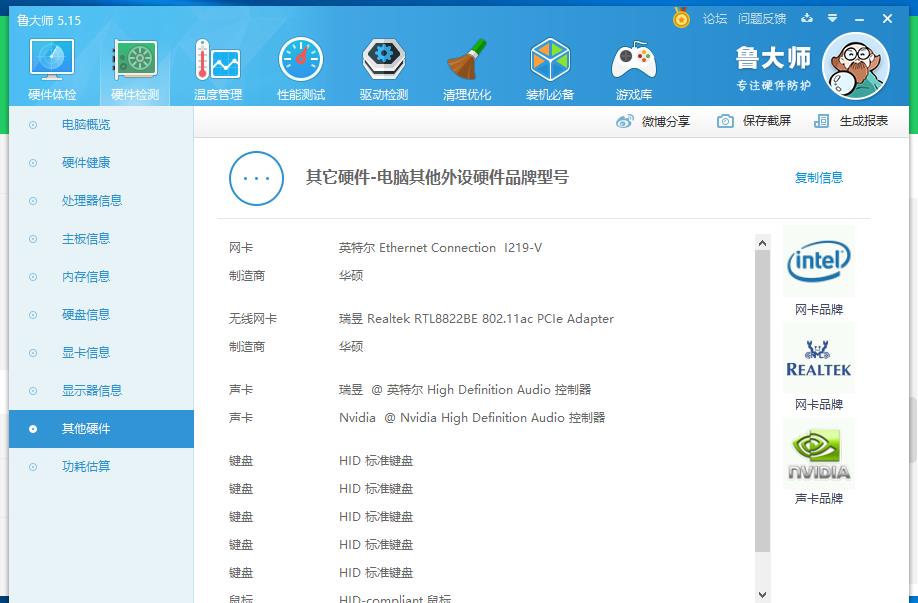Screen dimensions: 918x603
Task: Click 保存截屏 save screenshot button
Action: point(755,121)
